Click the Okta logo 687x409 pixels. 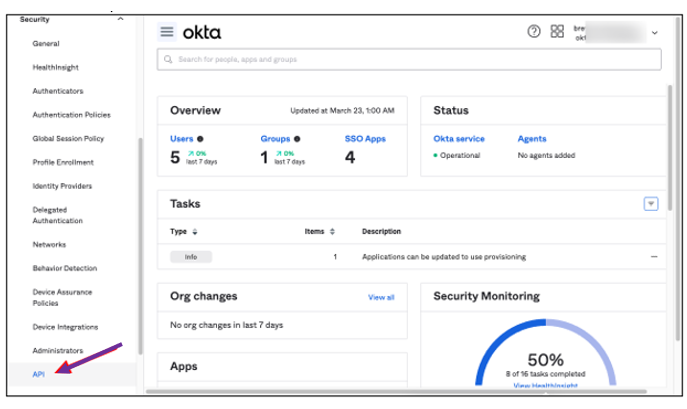202,32
